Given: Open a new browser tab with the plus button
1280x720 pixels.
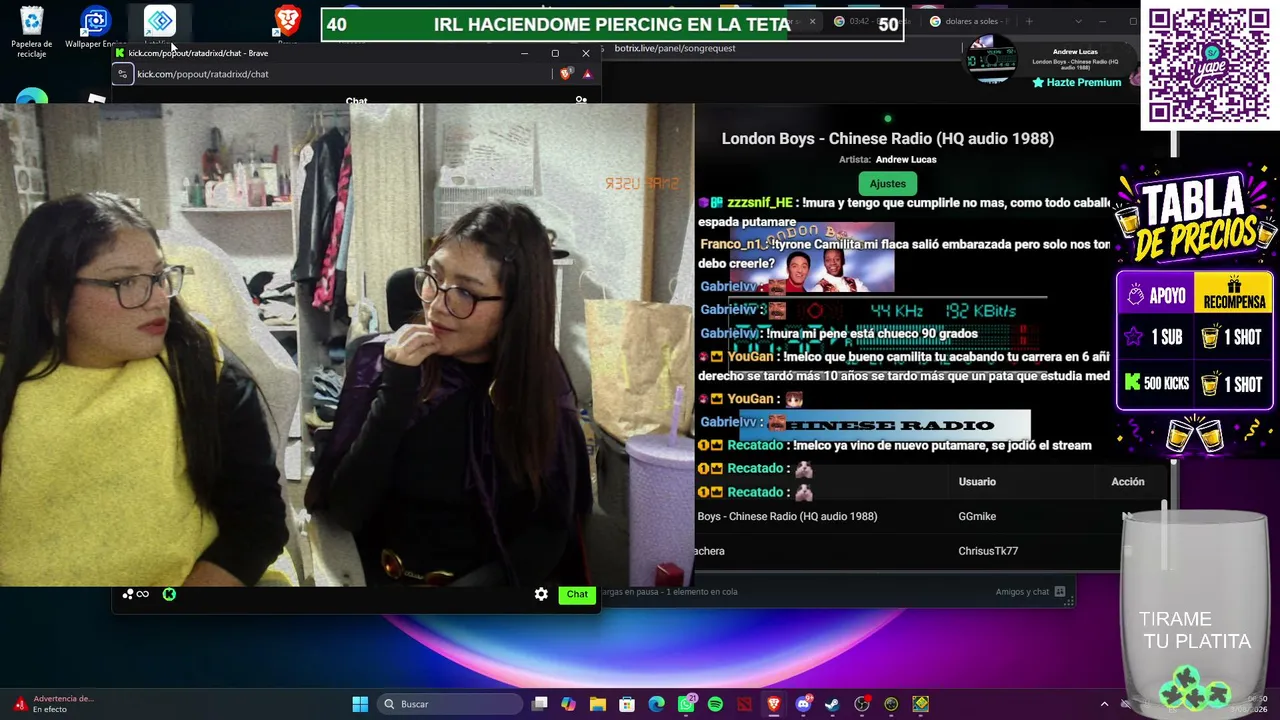Looking at the screenshot, I should (1029, 21).
